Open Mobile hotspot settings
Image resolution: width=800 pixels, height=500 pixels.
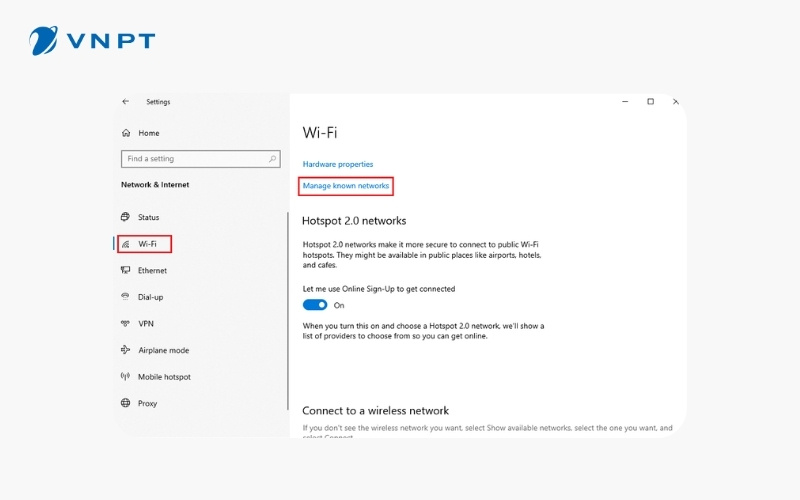click(x=164, y=377)
